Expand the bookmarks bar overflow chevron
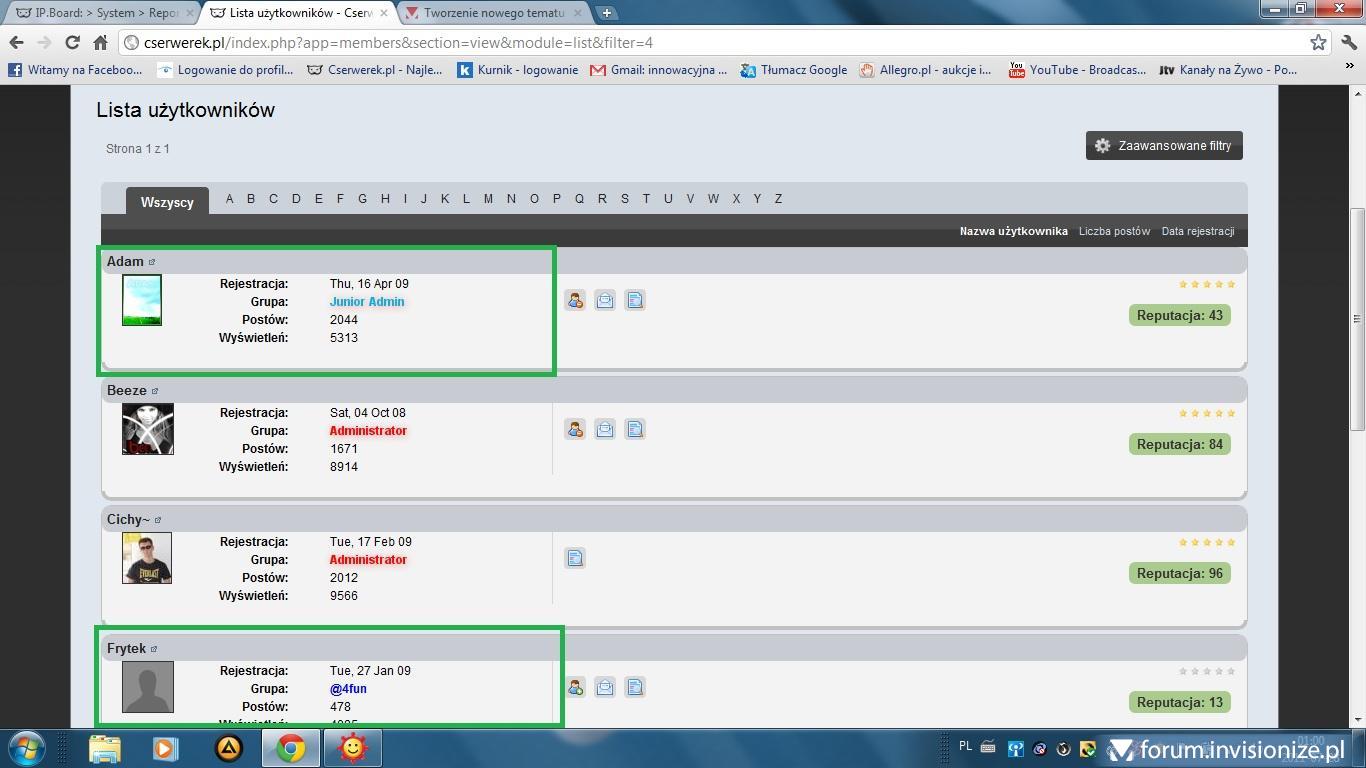This screenshot has height=768, width=1366. point(1349,67)
